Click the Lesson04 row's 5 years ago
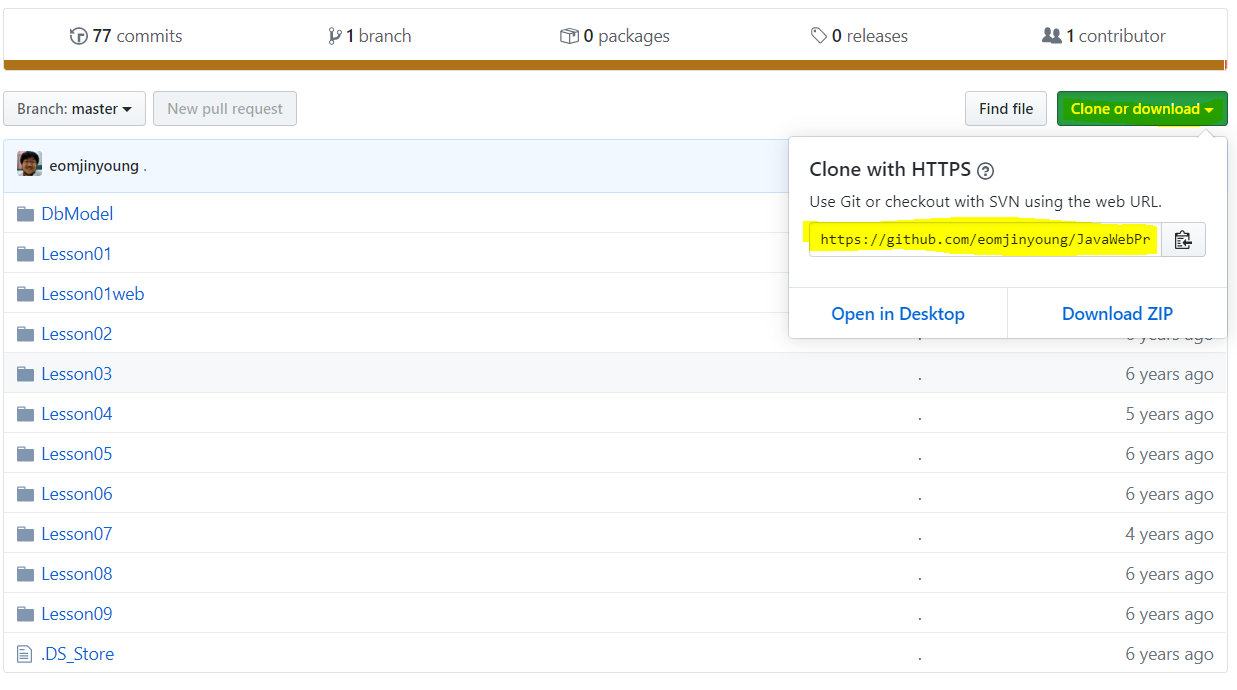 click(1169, 414)
